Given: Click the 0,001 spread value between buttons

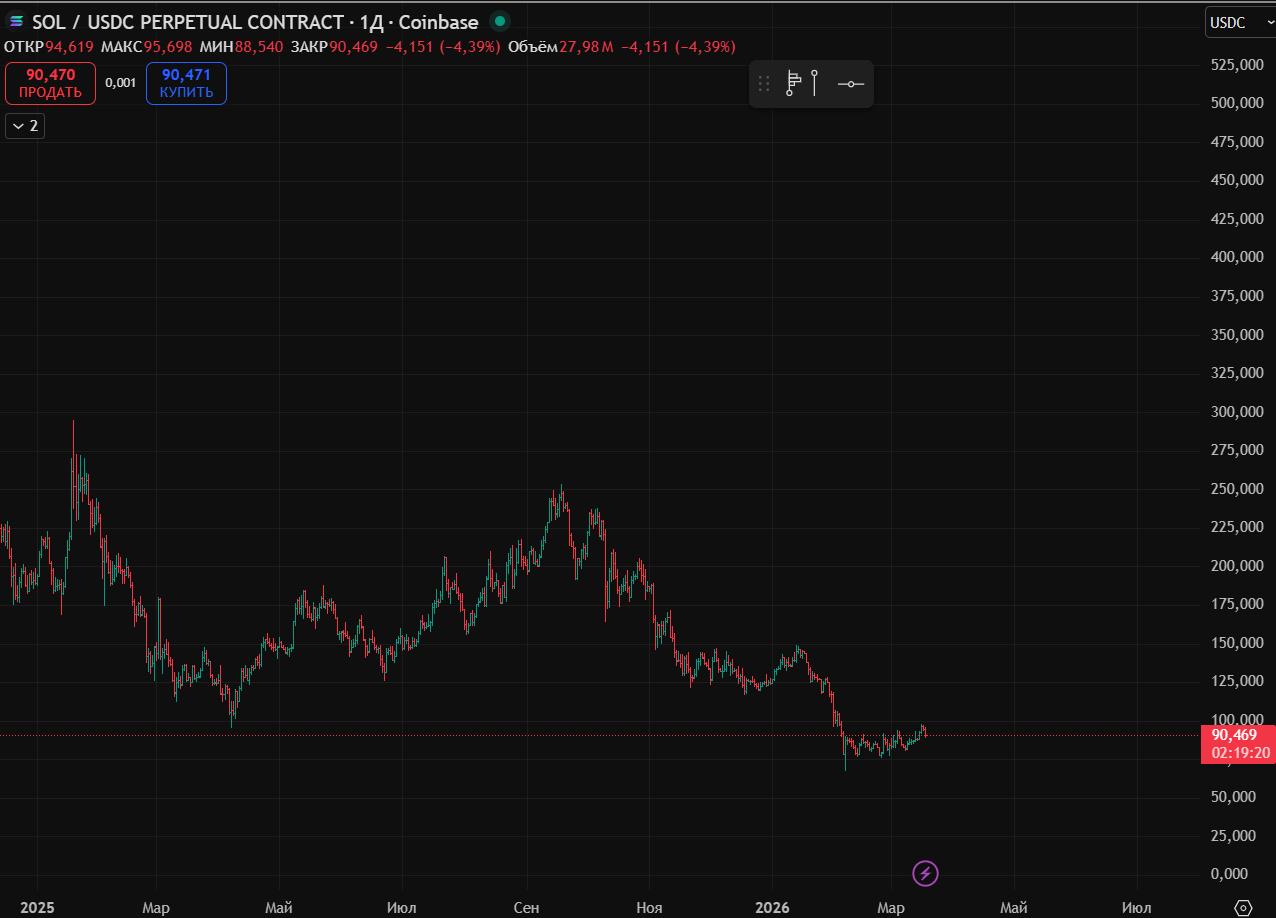Looking at the screenshot, I should 120,83.
